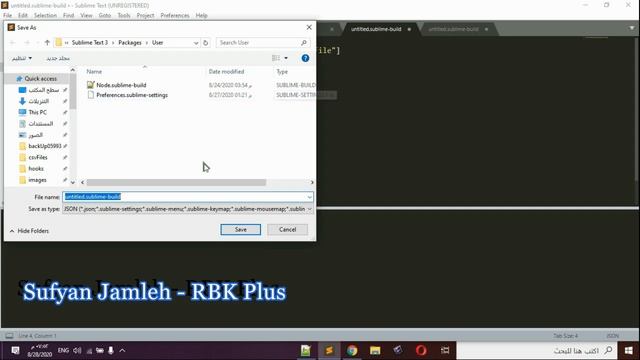Open the File menu in Sublime Text
The width and height of the screenshot is (640, 360).
point(7,16)
